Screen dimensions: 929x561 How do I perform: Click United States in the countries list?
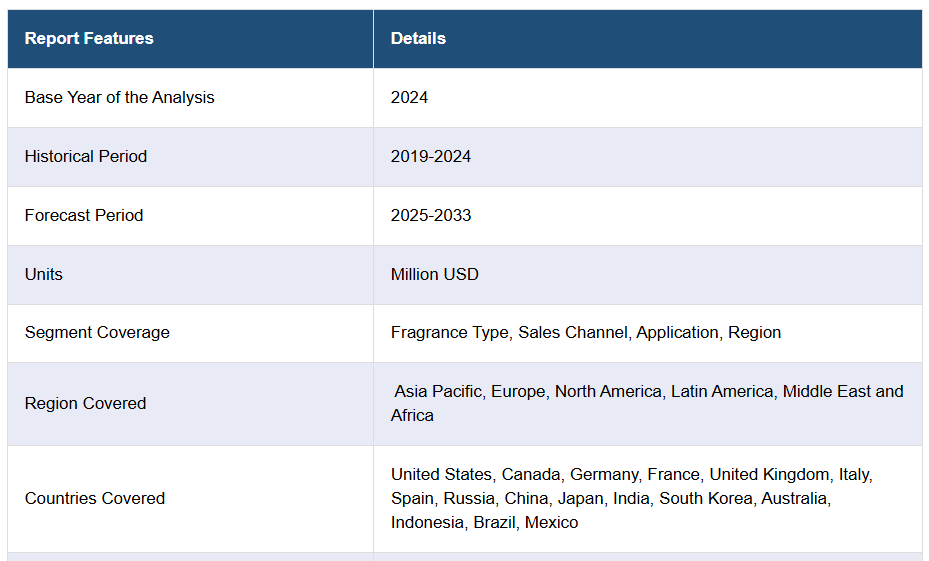pyautogui.click(x=441, y=475)
